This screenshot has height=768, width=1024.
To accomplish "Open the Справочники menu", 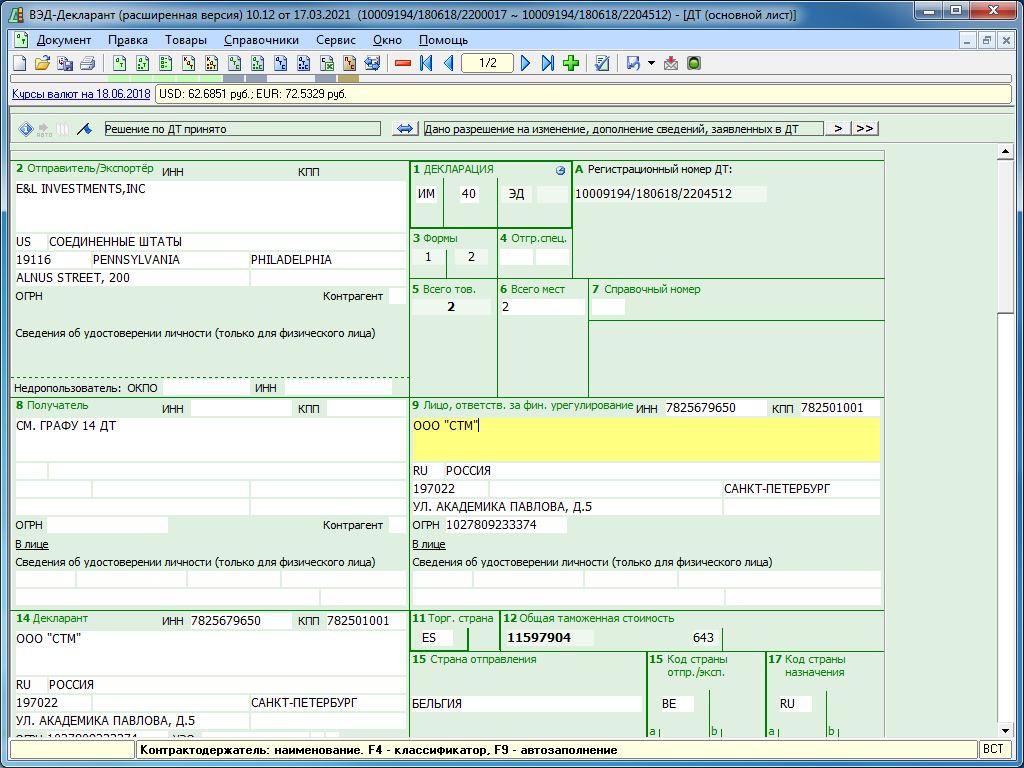I will (x=261, y=40).
